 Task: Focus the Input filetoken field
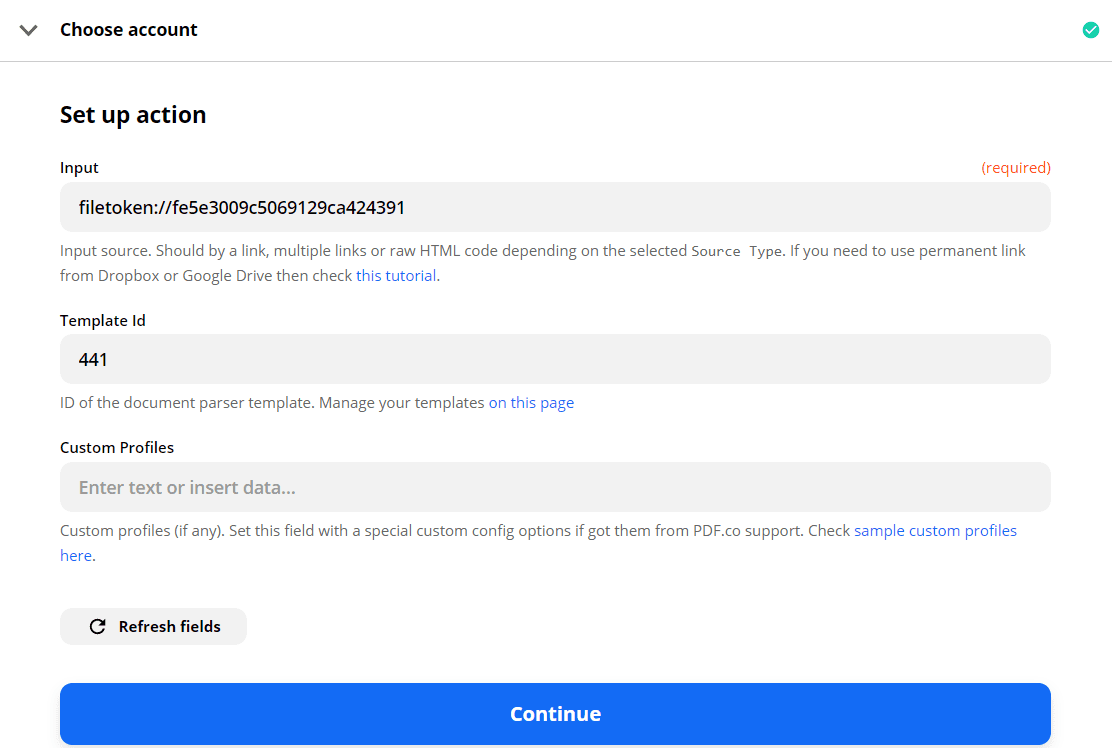tap(555, 208)
